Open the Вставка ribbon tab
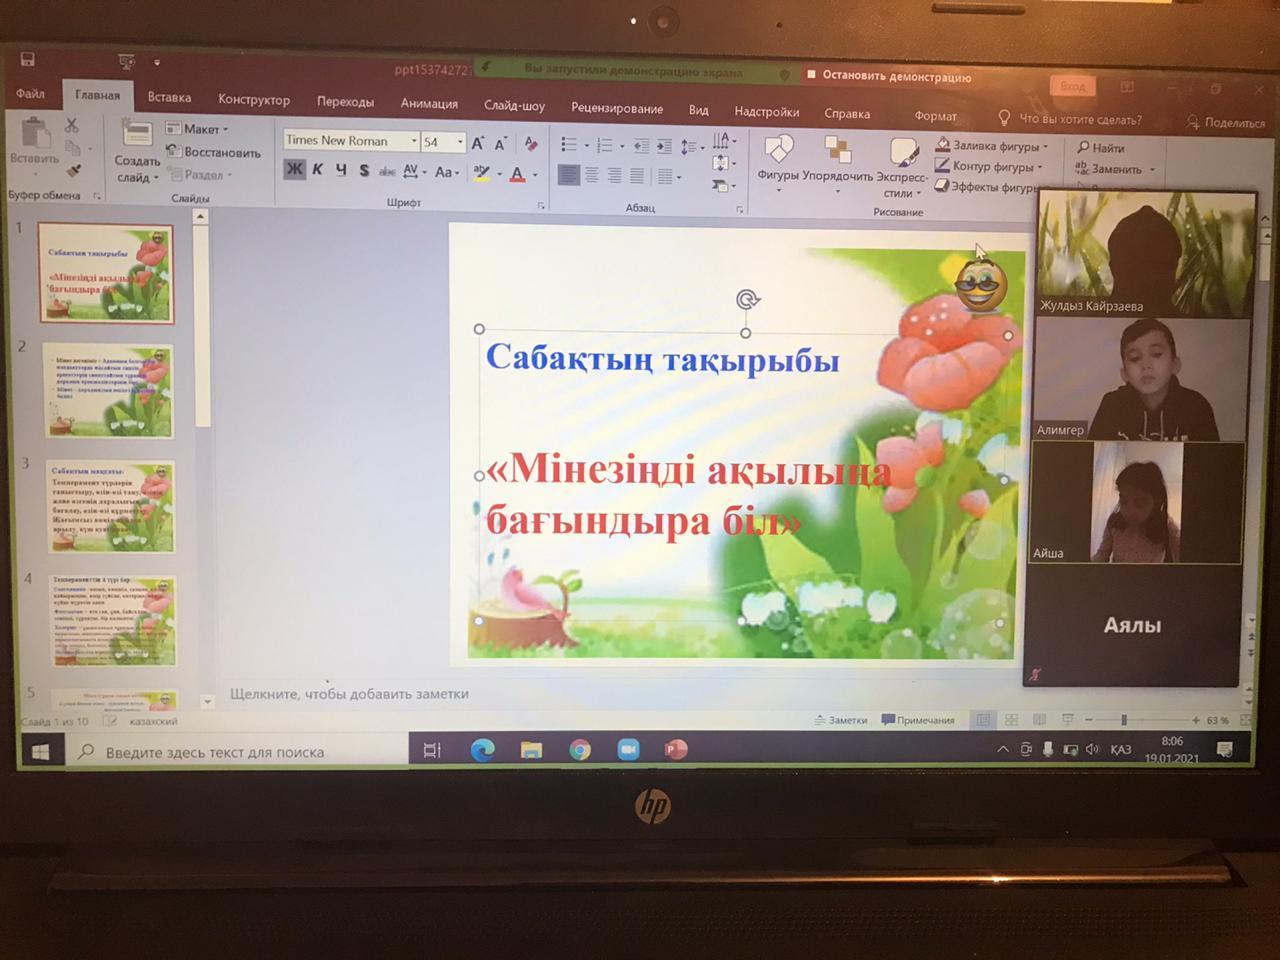 [169, 98]
